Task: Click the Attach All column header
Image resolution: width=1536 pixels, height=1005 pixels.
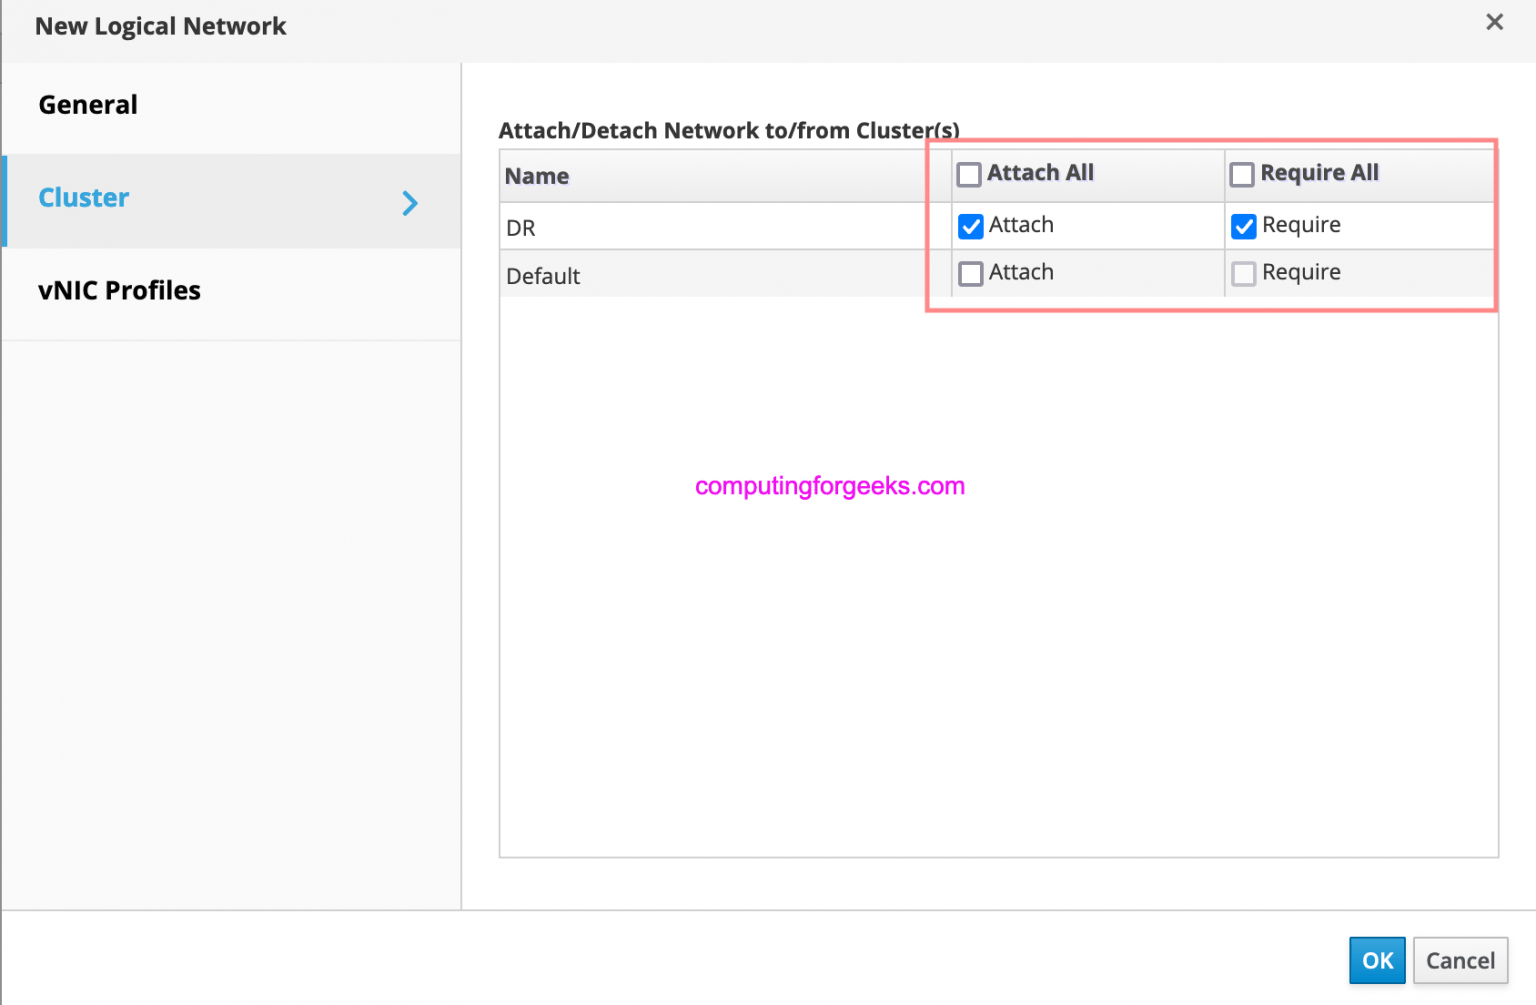Action: coord(1040,172)
